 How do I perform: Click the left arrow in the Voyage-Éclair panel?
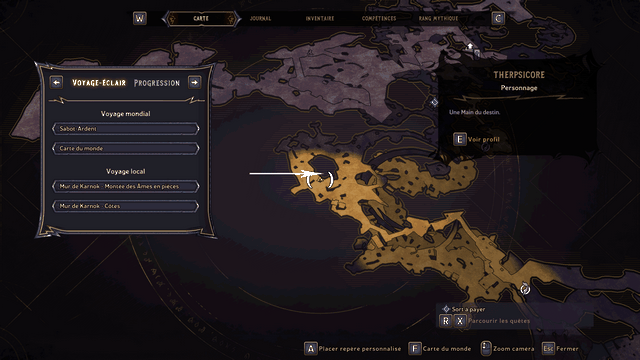(56, 82)
